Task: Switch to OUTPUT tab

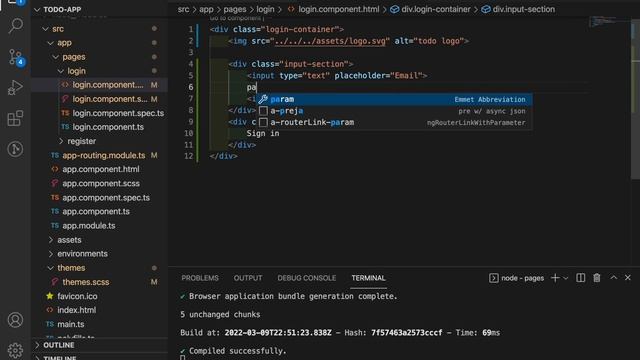Action: click(x=248, y=278)
